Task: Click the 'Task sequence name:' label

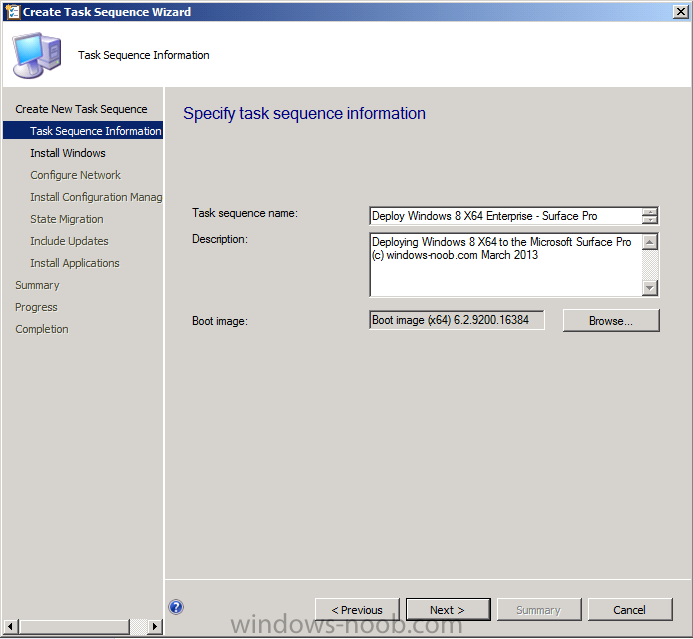Action: pos(245,213)
